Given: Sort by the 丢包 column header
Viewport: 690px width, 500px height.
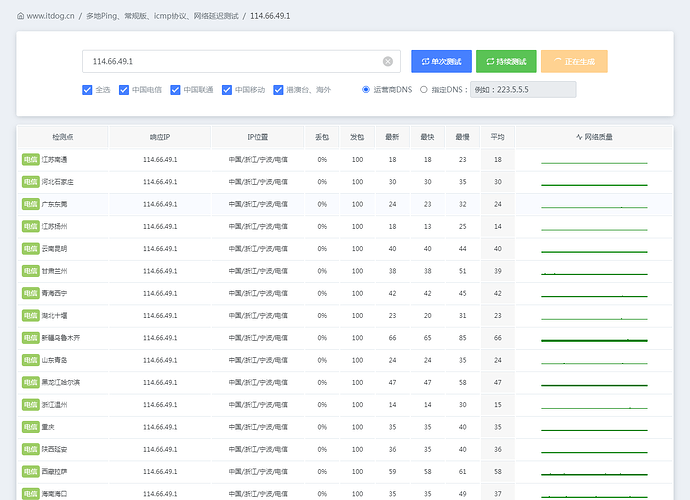Looking at the screenshot, I should tap(322, 137).
